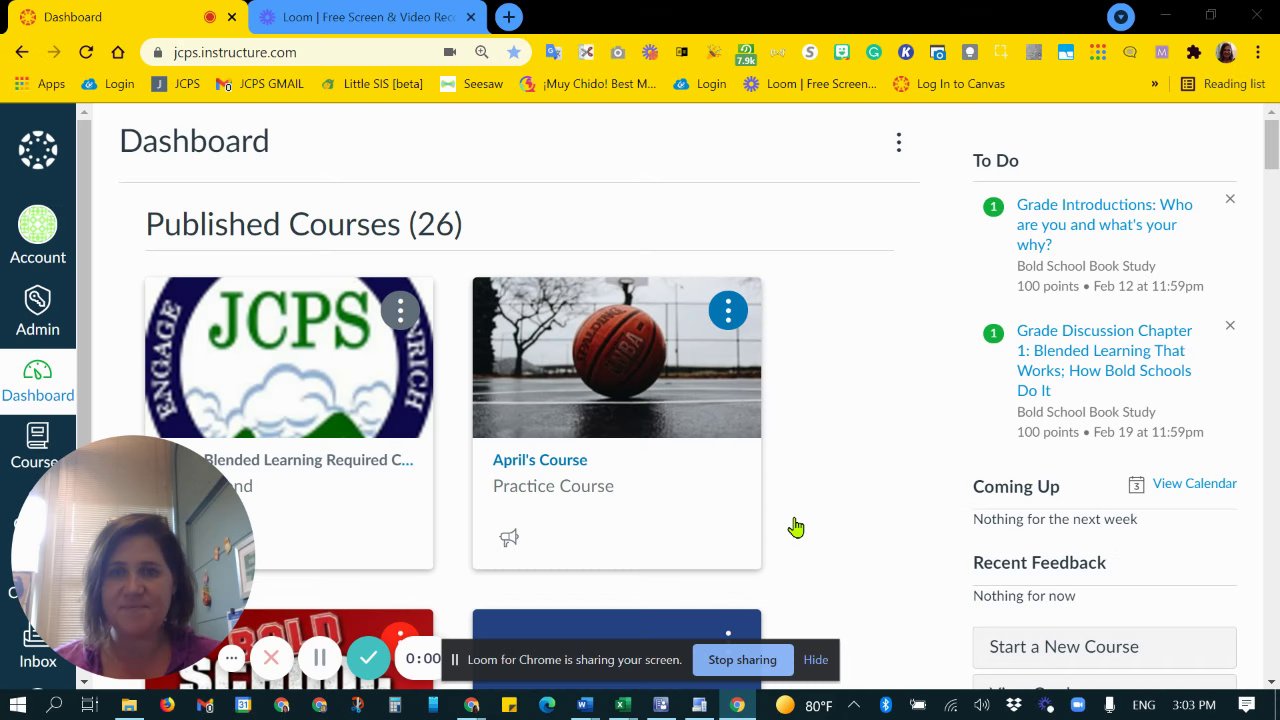Open April's Course link
This screenshot has width=1280, height=720.
[x=540, y=460]
